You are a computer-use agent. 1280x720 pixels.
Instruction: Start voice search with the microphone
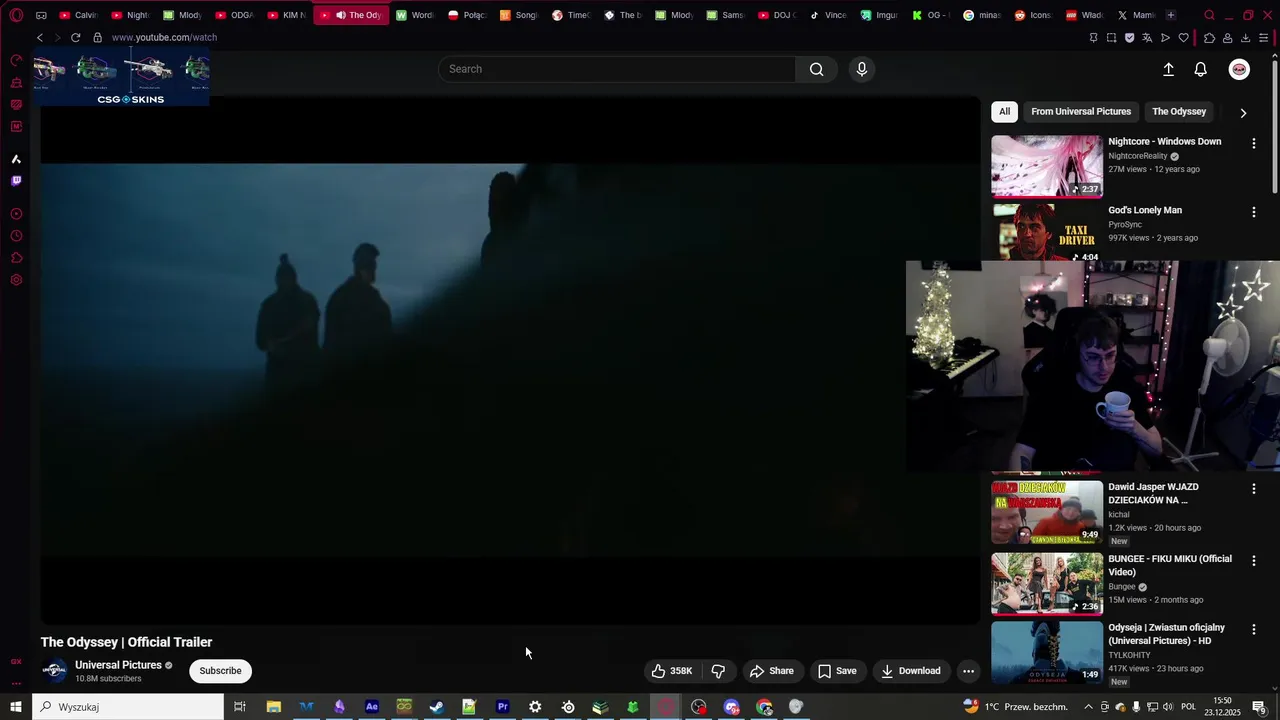pos(862,69)
